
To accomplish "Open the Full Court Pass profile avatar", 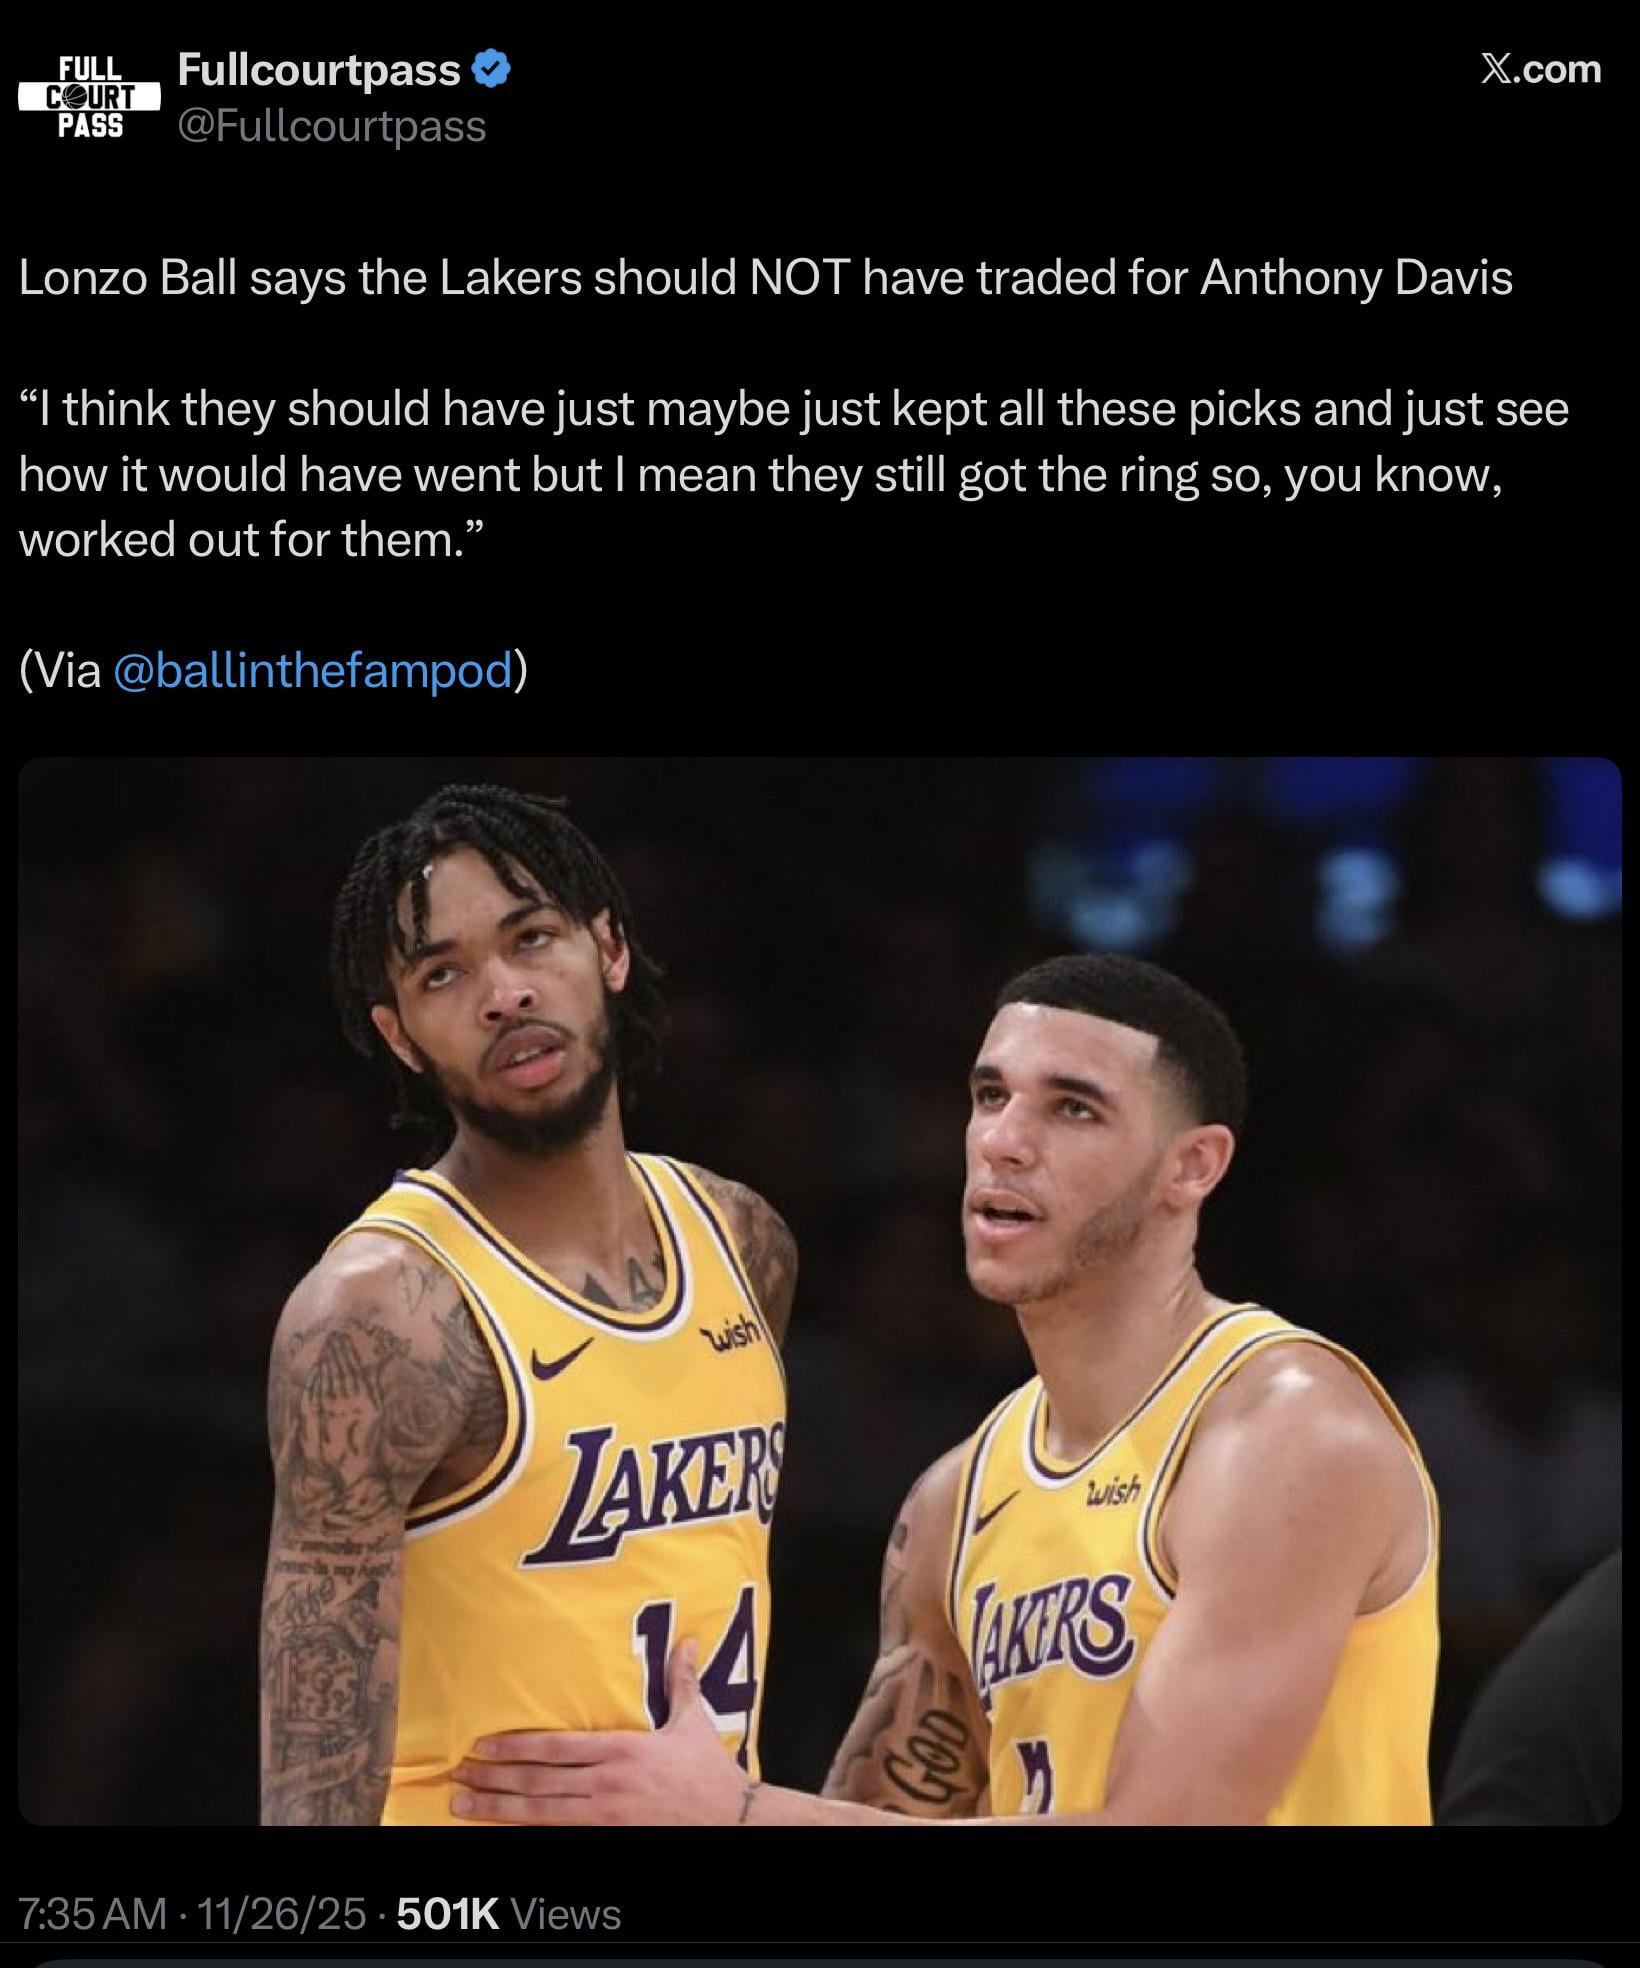I will tap(89, 97).
